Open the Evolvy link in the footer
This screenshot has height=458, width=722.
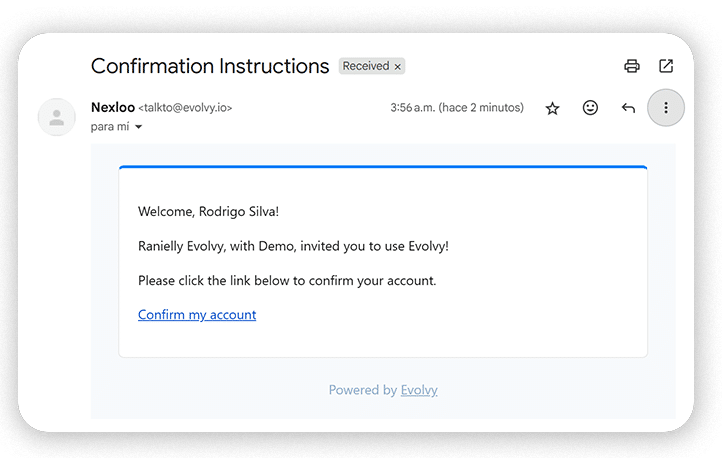click(x=419, y=390)
